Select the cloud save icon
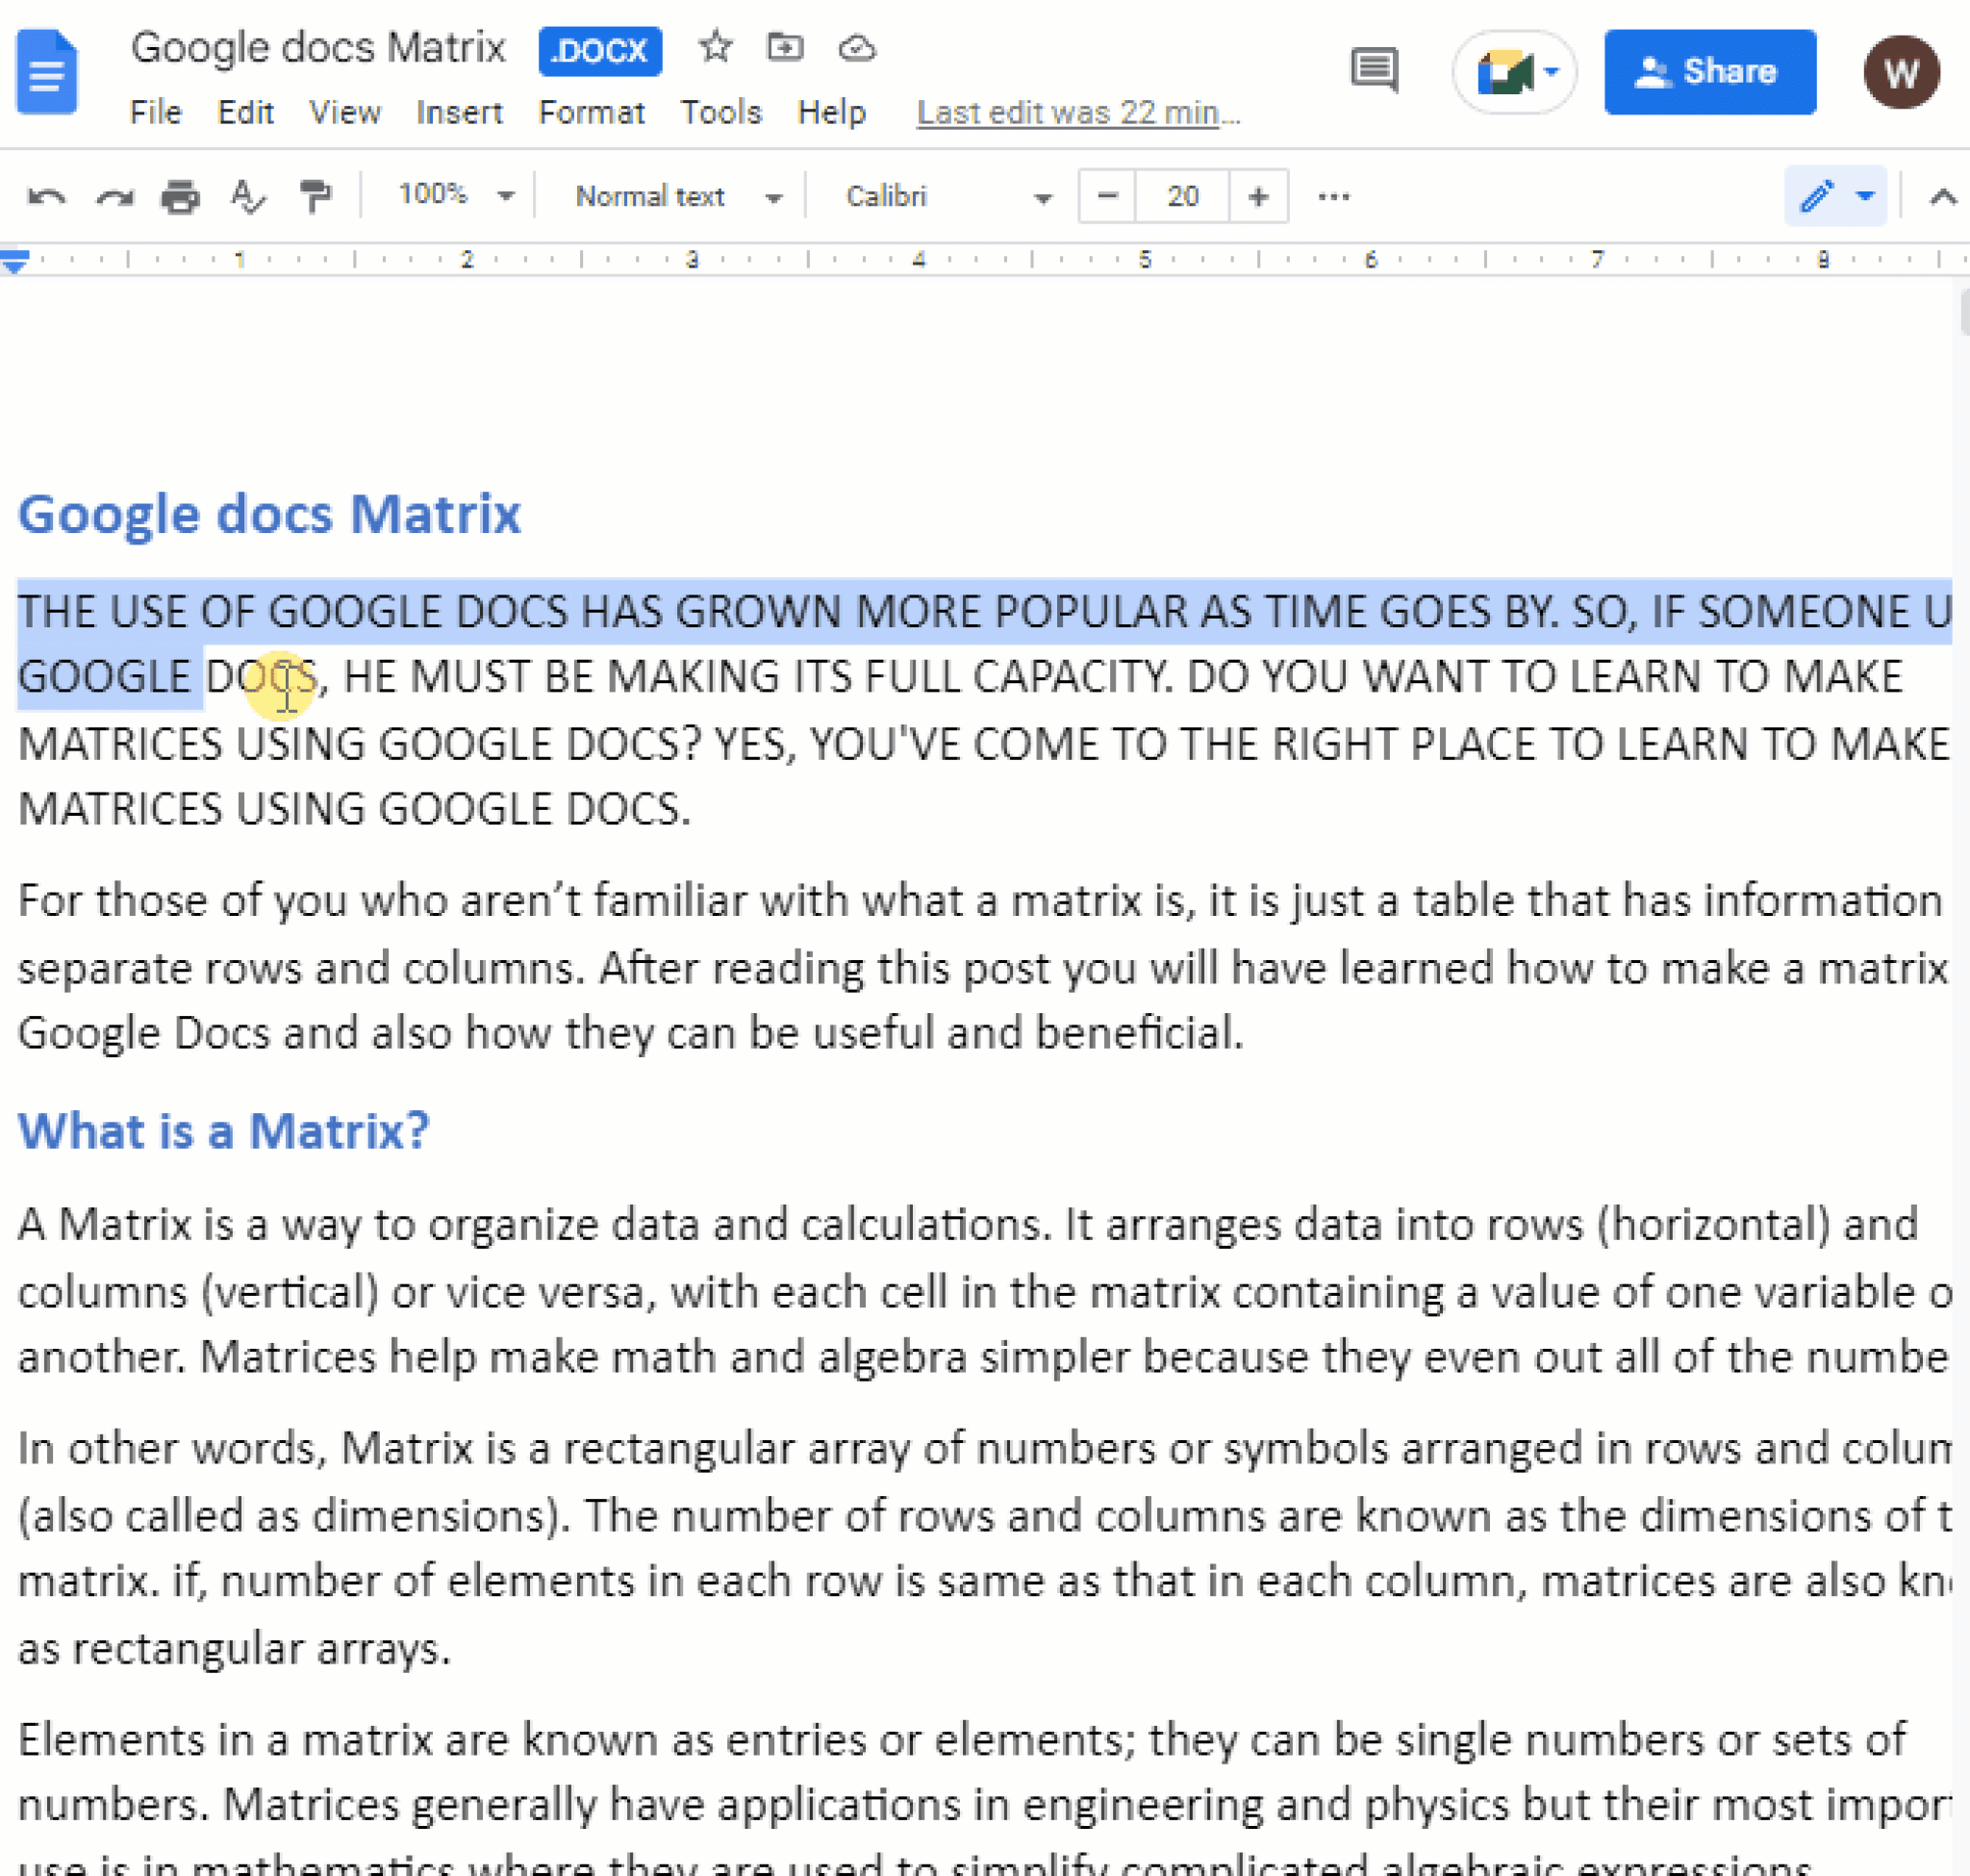This screenshot has width=1970, height=1876. pos(860,47)
